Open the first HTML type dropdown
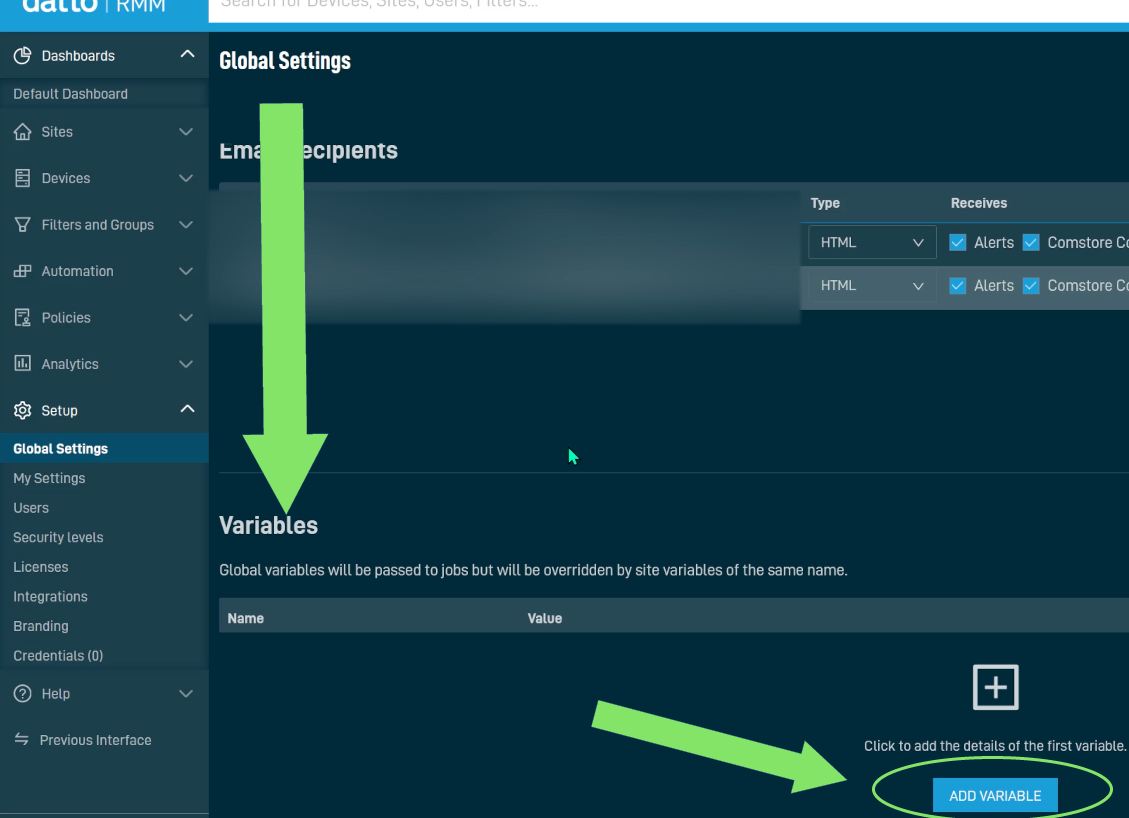1129x818 pixels. click(872, 243)
